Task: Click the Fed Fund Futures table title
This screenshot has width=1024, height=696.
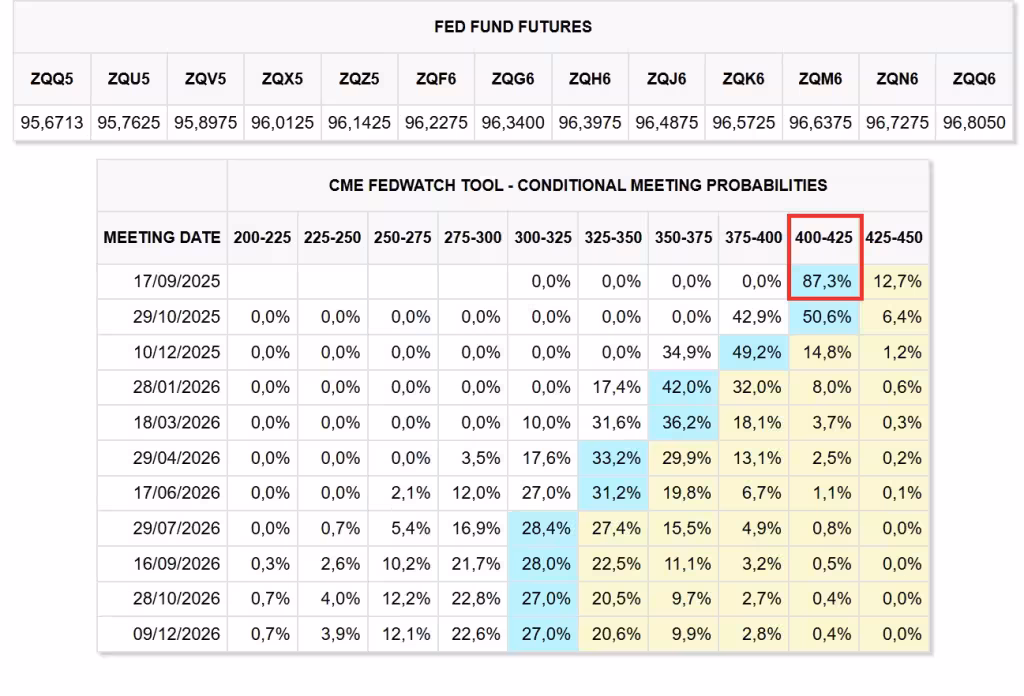Action: point(512,27)
